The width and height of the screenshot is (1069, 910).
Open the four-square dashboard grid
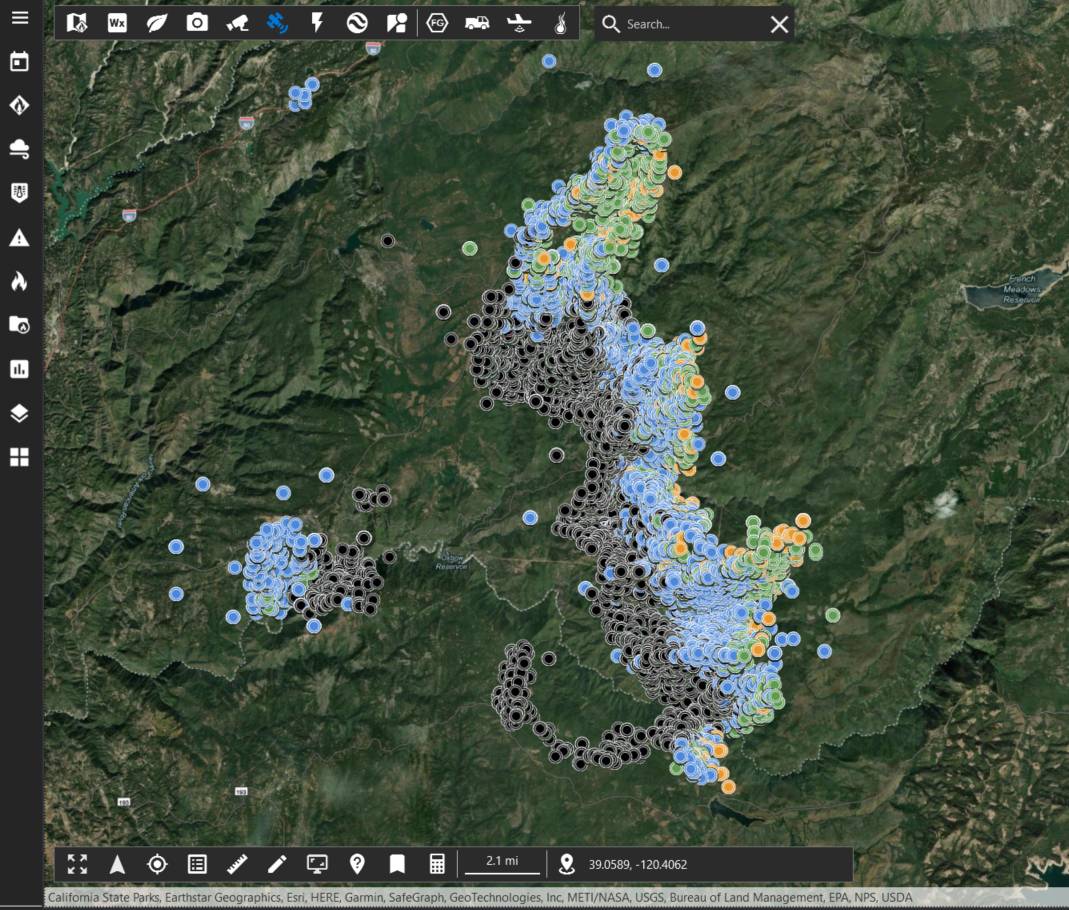click(x=19, y=457)
